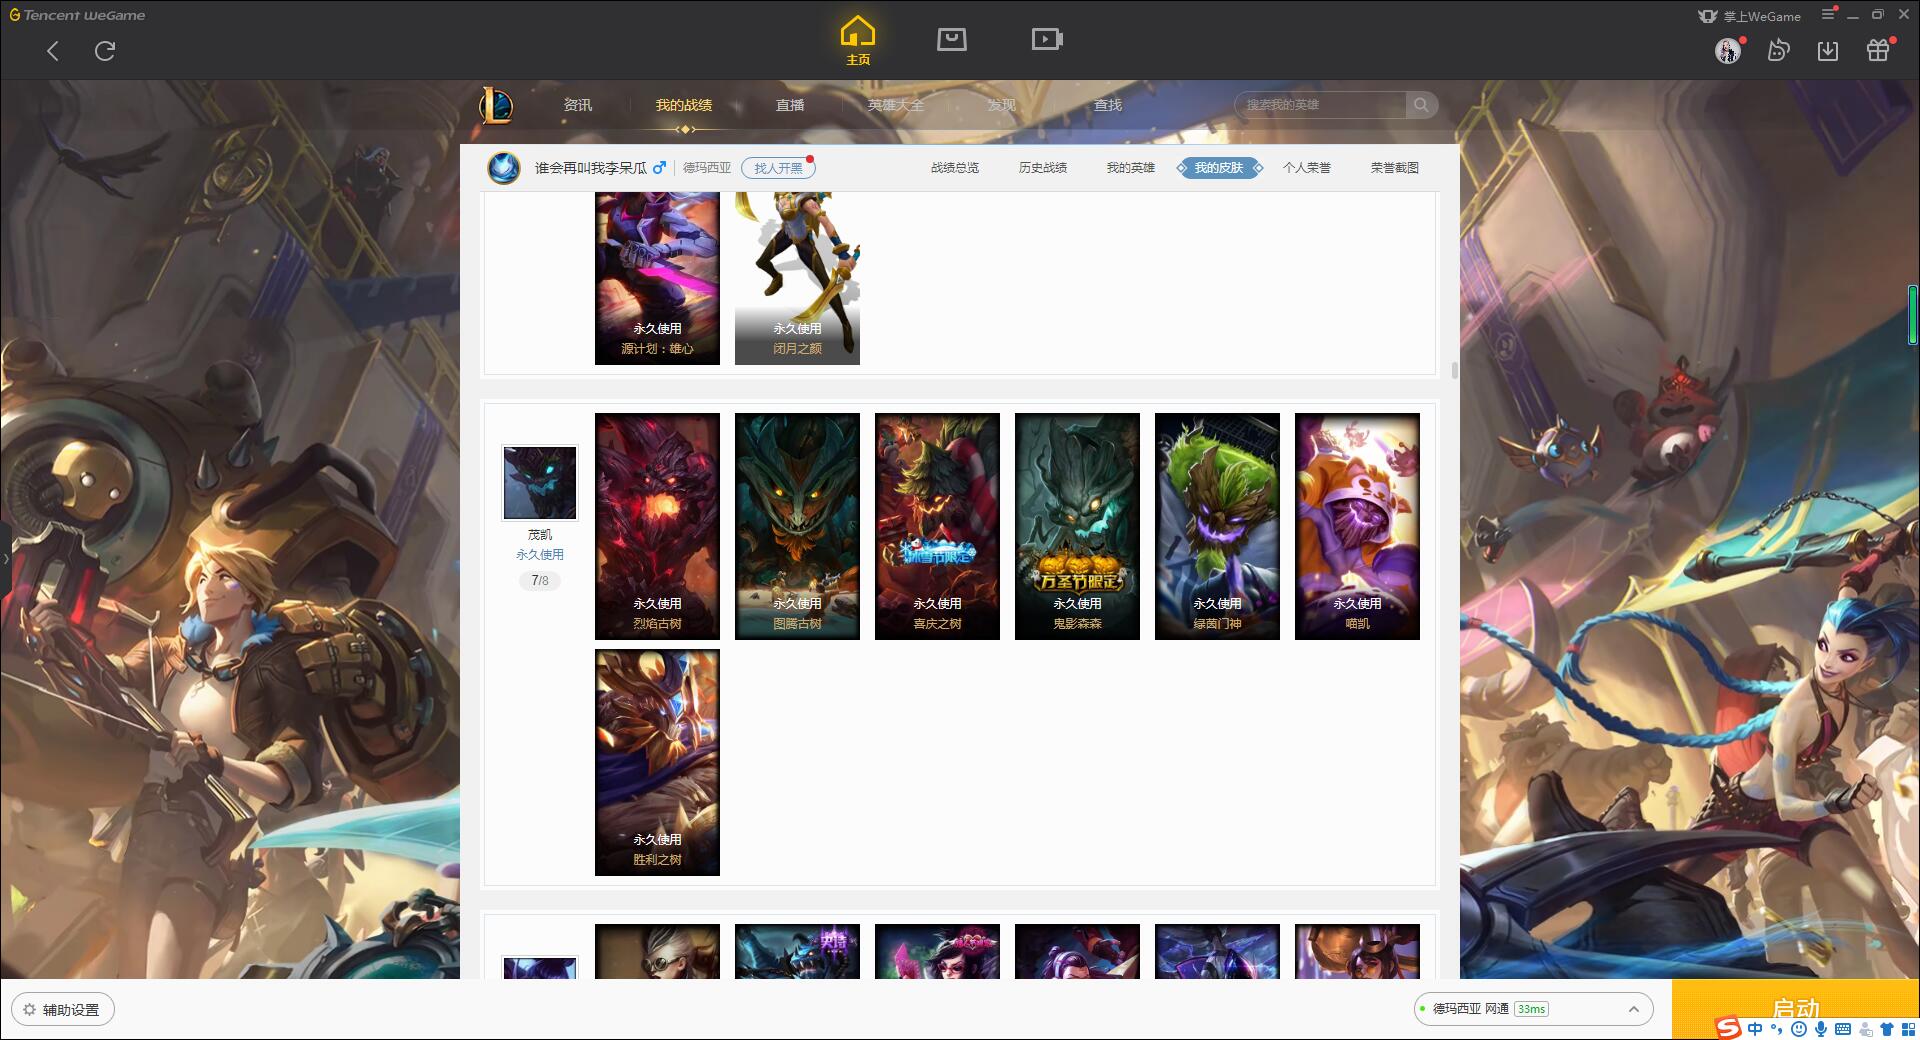Switch to the 资讯 tab

click(x=577, y=105)
